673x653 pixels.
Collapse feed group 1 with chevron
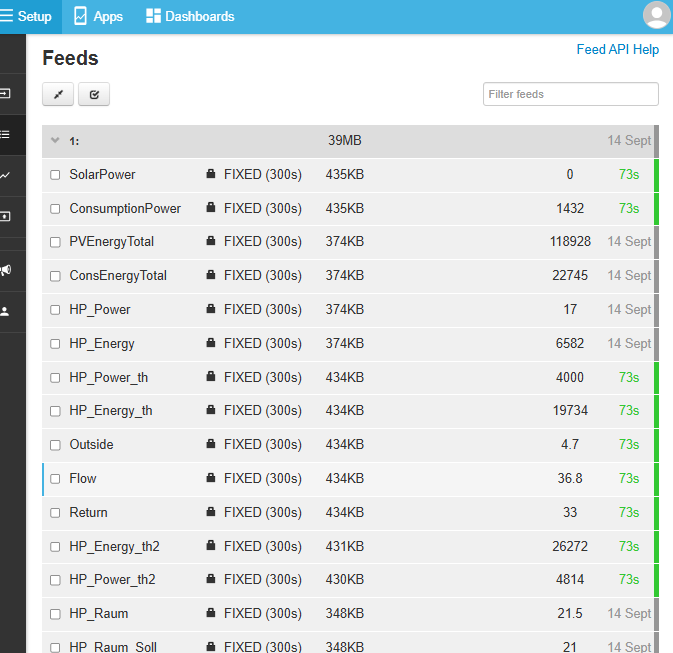(x=56, y=141)
